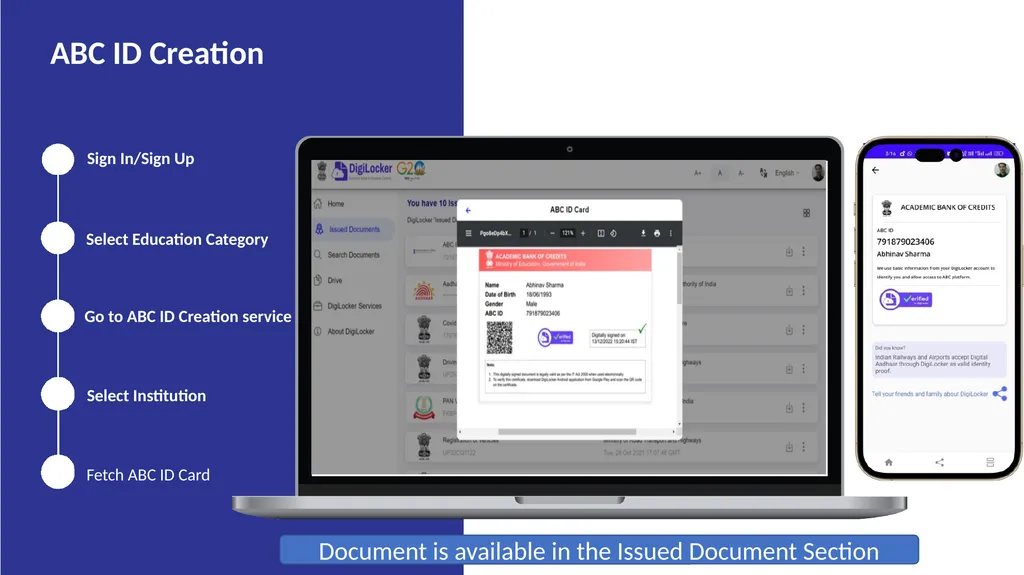Go back from the ABC ID Card dialog
1024x575 pixels.
click(x=468, y=210)
